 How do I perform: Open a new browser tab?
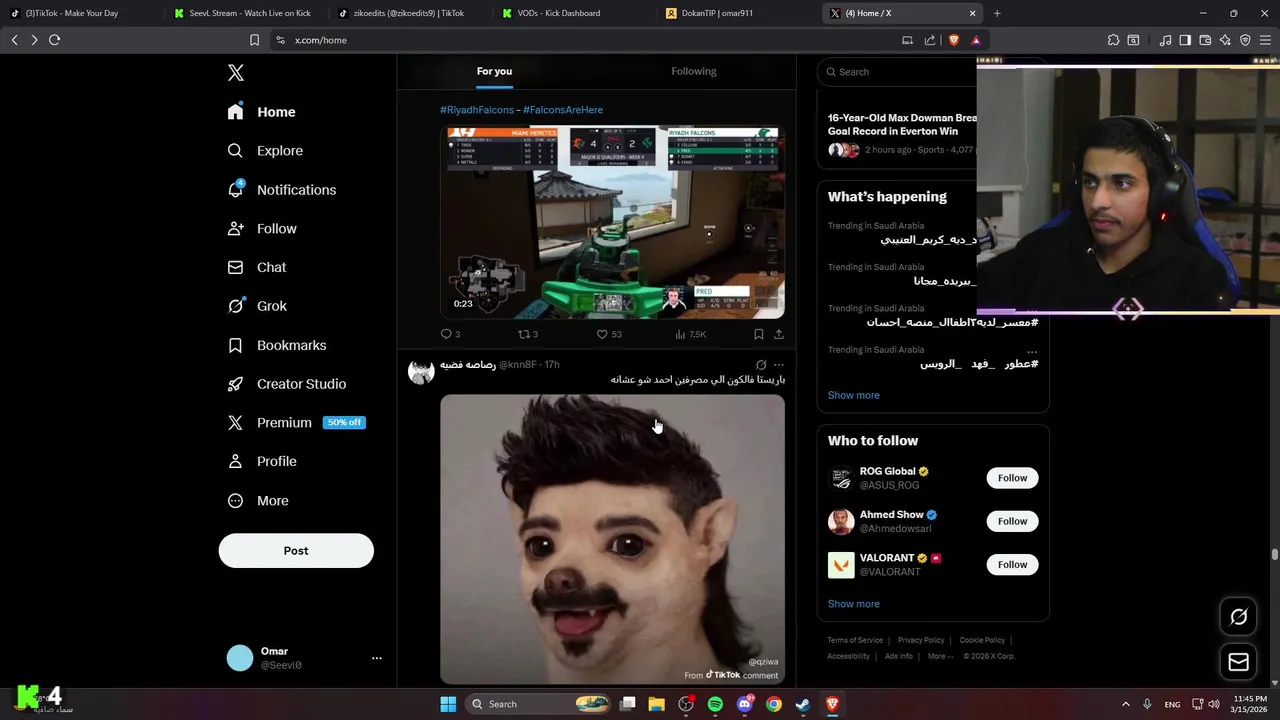click(x=997, y=13)
